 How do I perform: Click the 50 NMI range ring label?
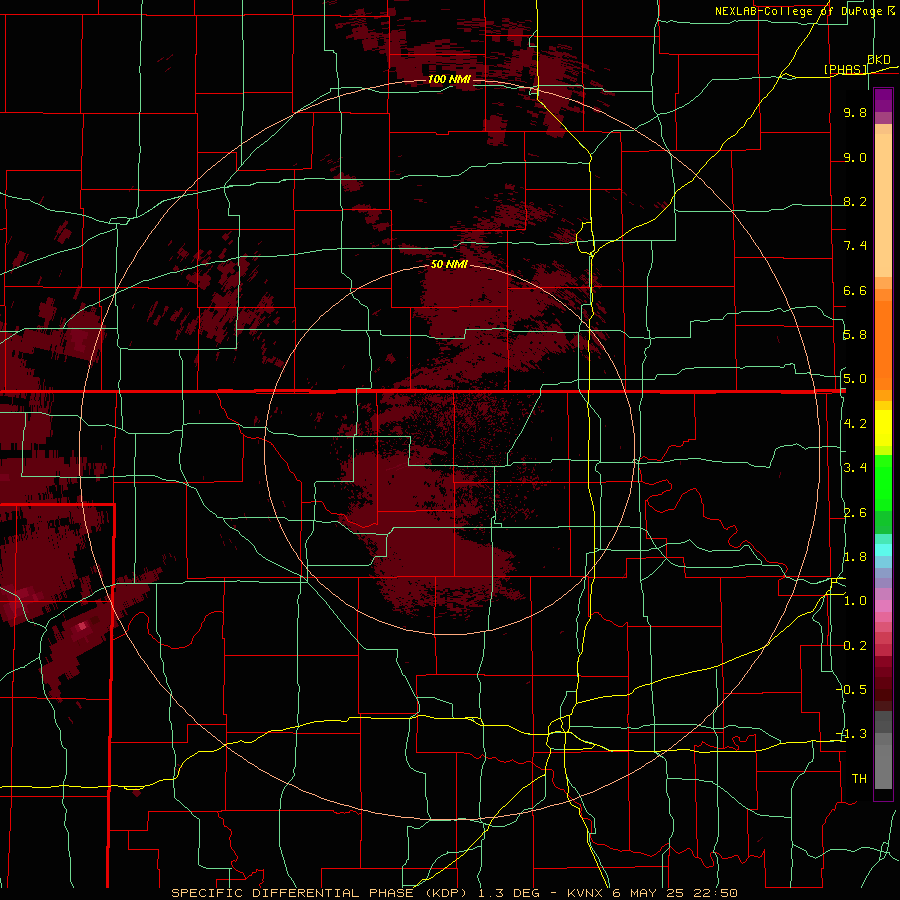[449, 264]
